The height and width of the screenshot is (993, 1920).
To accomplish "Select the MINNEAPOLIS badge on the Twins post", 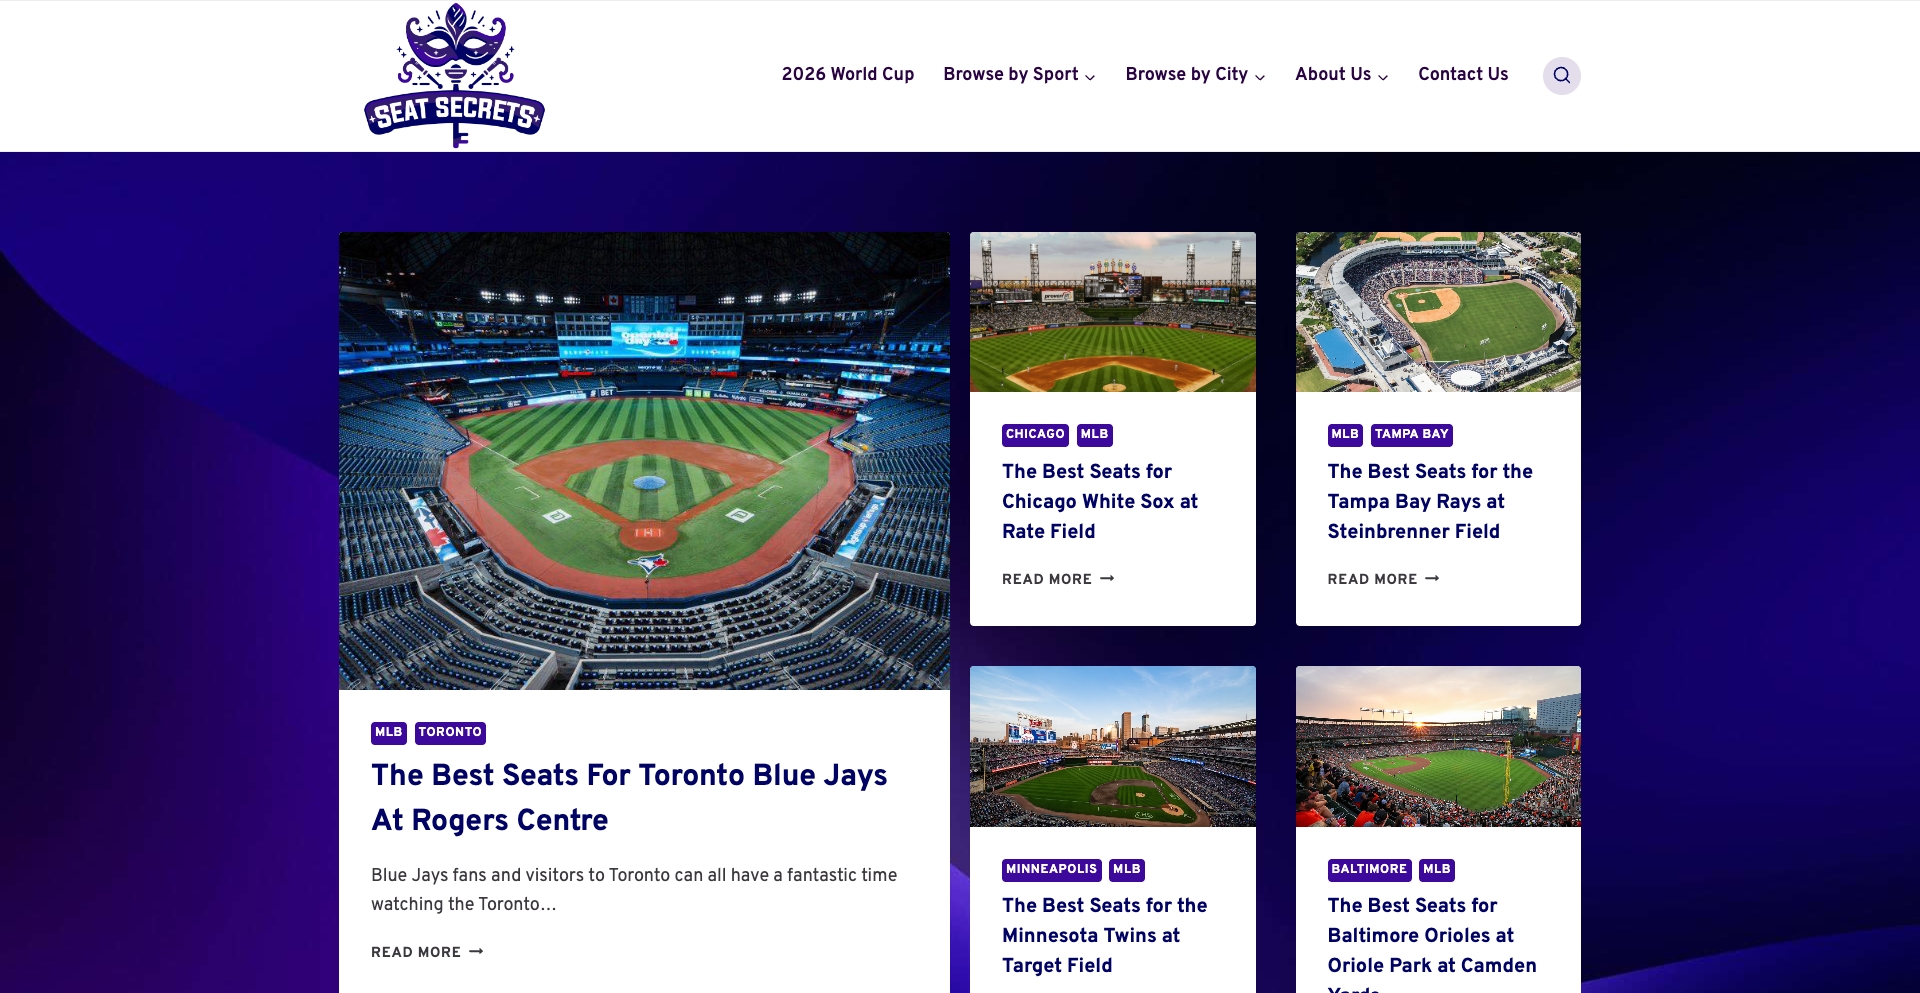I will click(1050, 869).
